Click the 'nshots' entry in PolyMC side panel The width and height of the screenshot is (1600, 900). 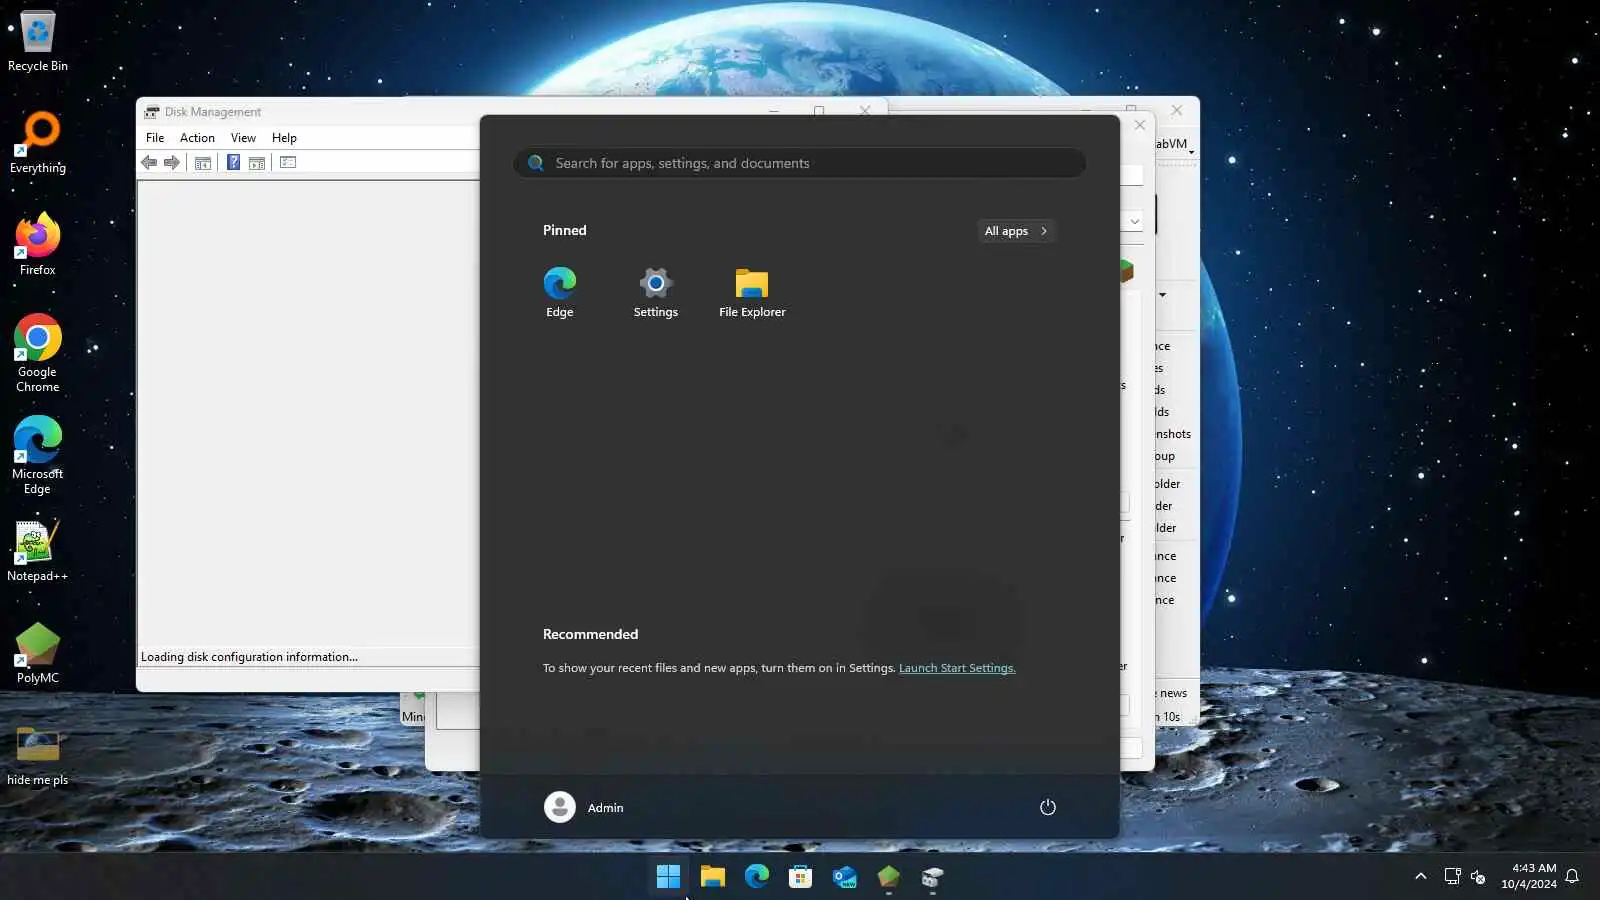click(1173, 434)
